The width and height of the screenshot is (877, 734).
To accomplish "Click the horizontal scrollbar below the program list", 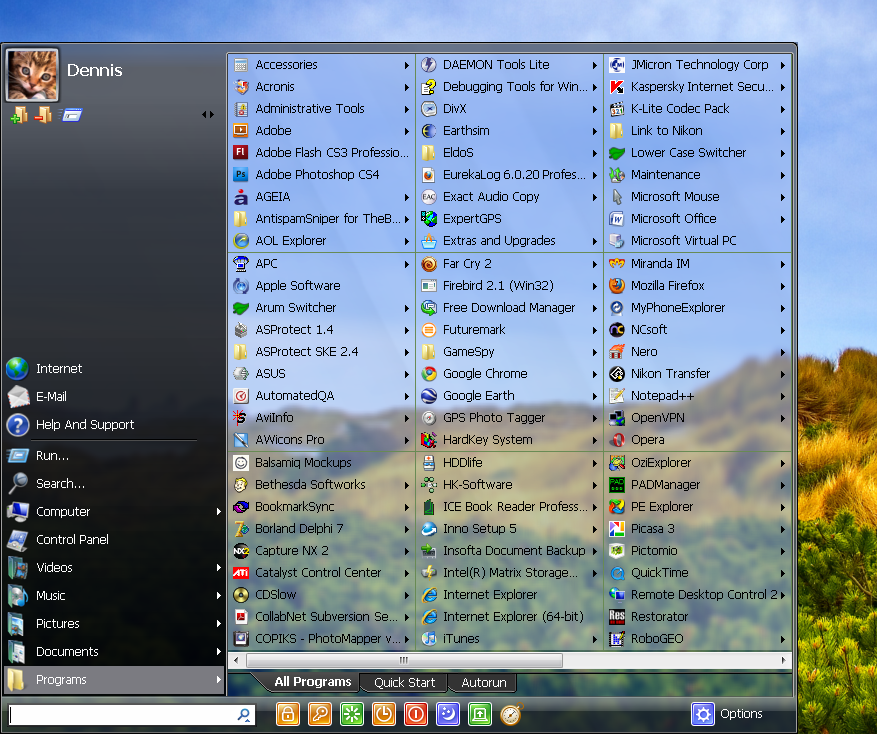I will coord(403,660).
